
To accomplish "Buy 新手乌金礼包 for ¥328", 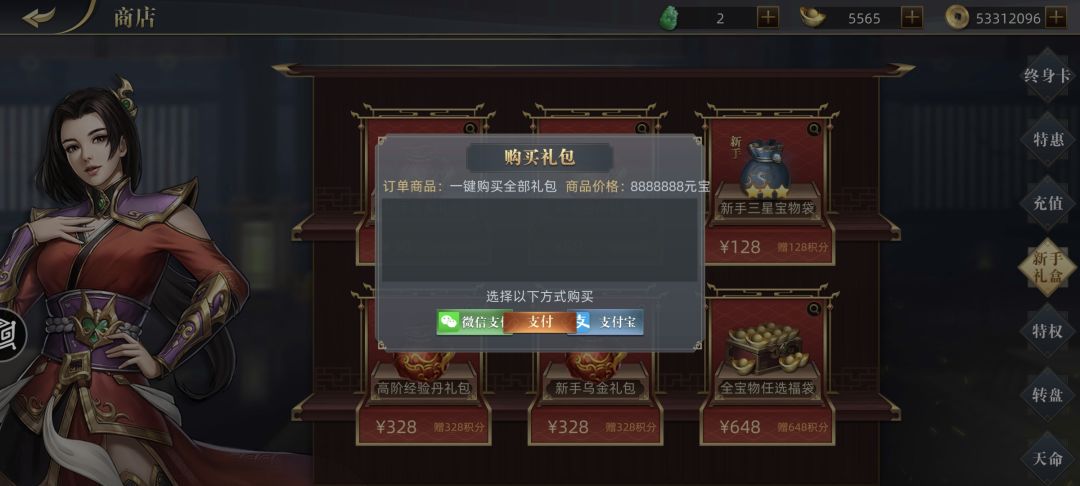I will coord(596,427).
